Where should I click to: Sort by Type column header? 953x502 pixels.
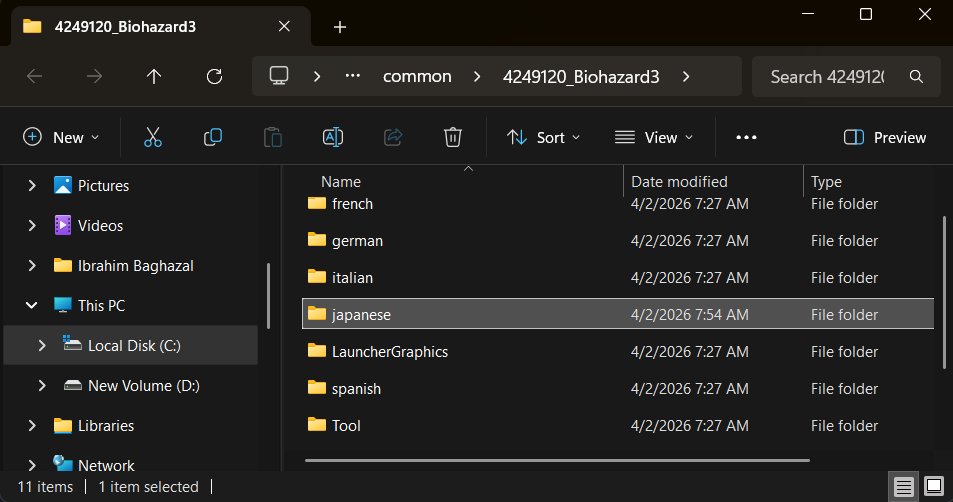coord(827,182)
